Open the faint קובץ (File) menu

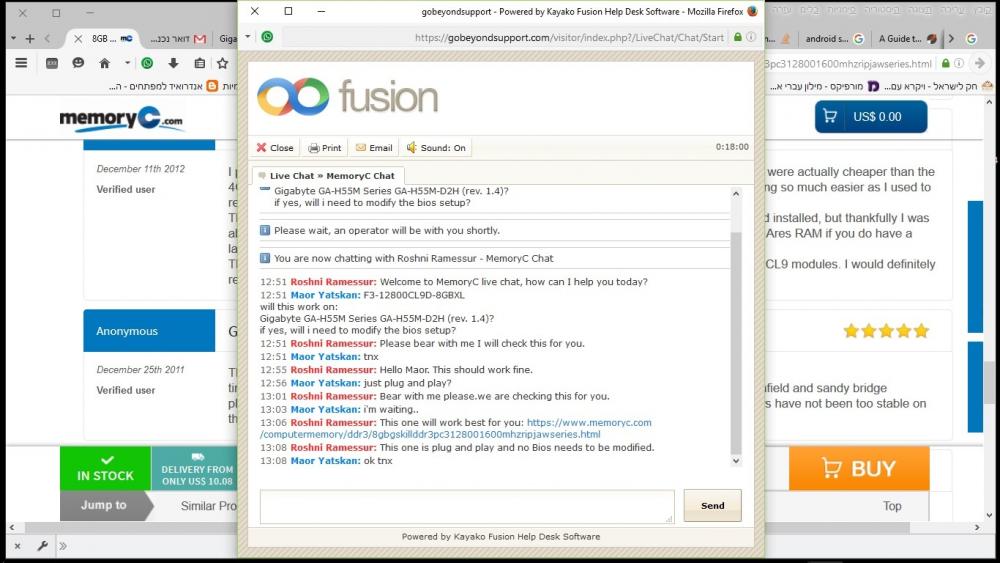[x=982, y=10]
